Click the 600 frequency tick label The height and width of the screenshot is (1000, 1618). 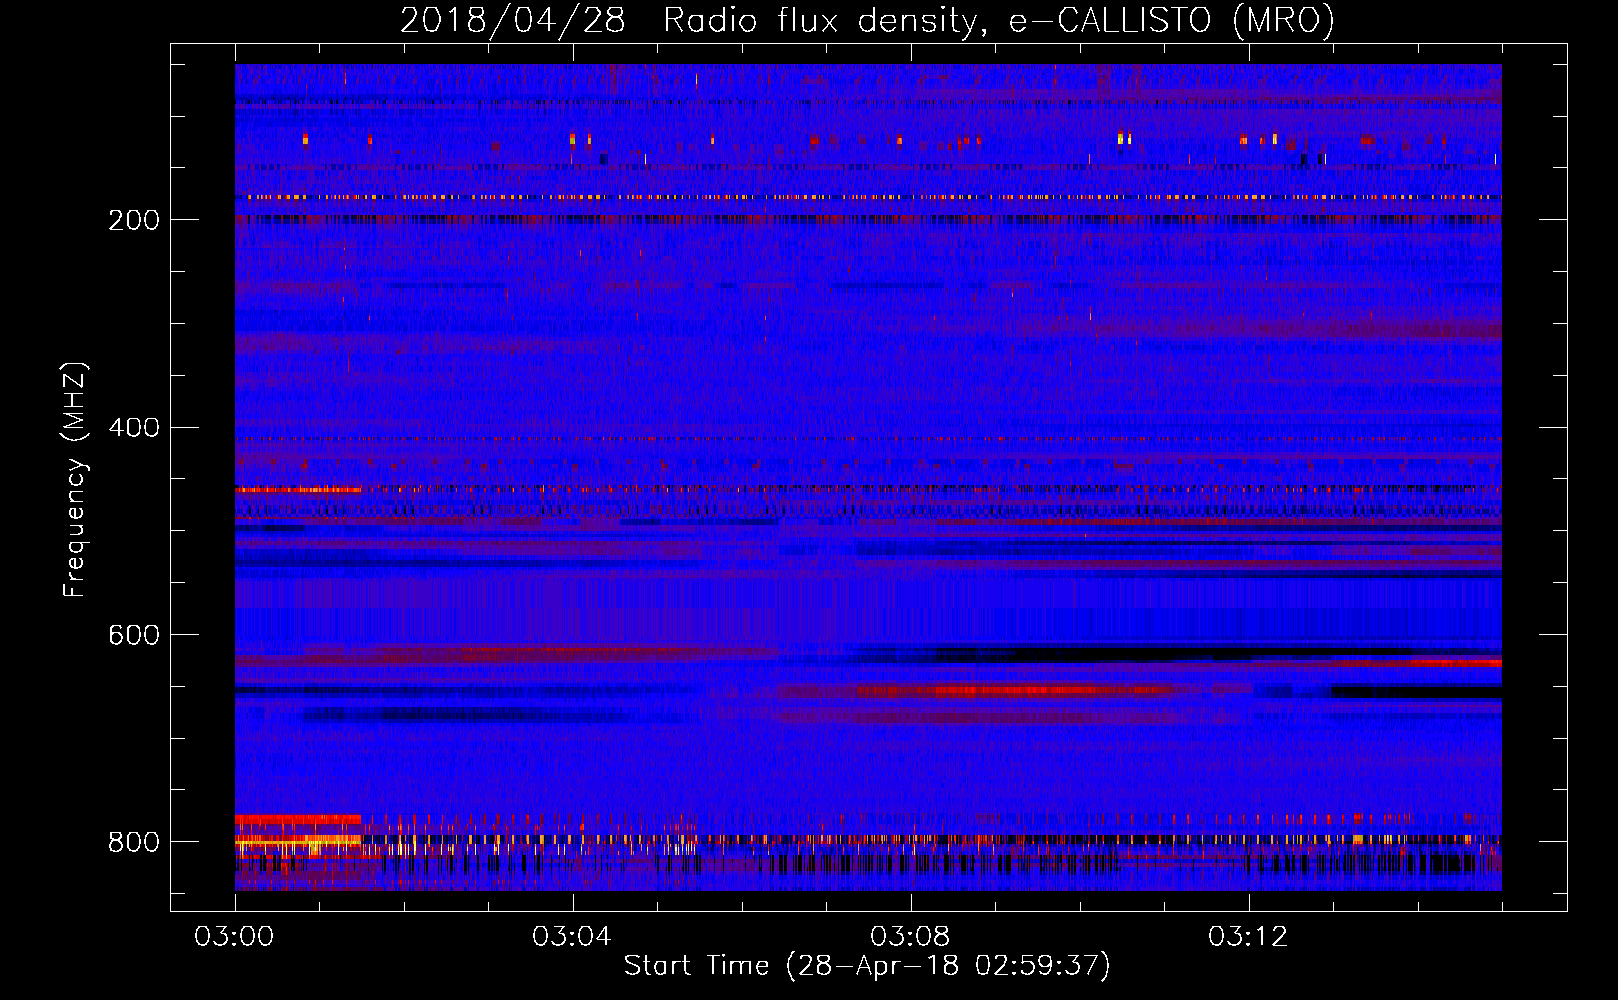(x=134, y=635)
